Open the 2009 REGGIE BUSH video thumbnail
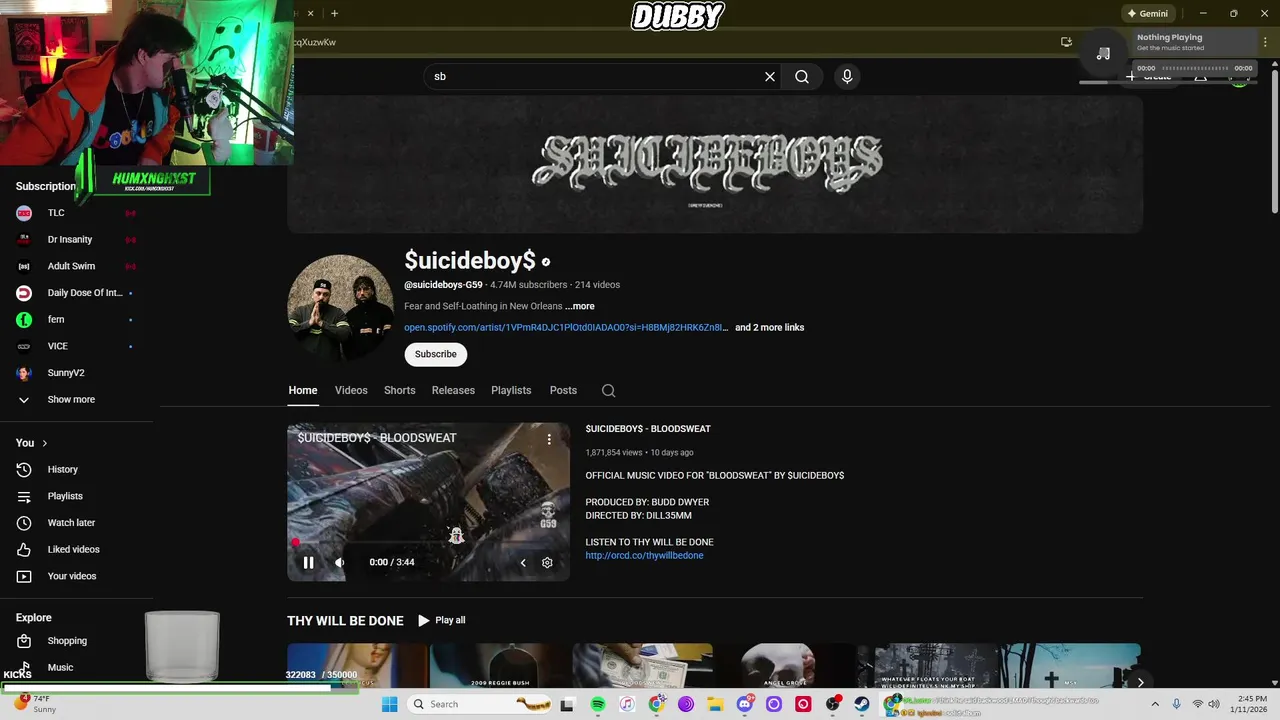Screen dimensions: 1280x720 500,666
